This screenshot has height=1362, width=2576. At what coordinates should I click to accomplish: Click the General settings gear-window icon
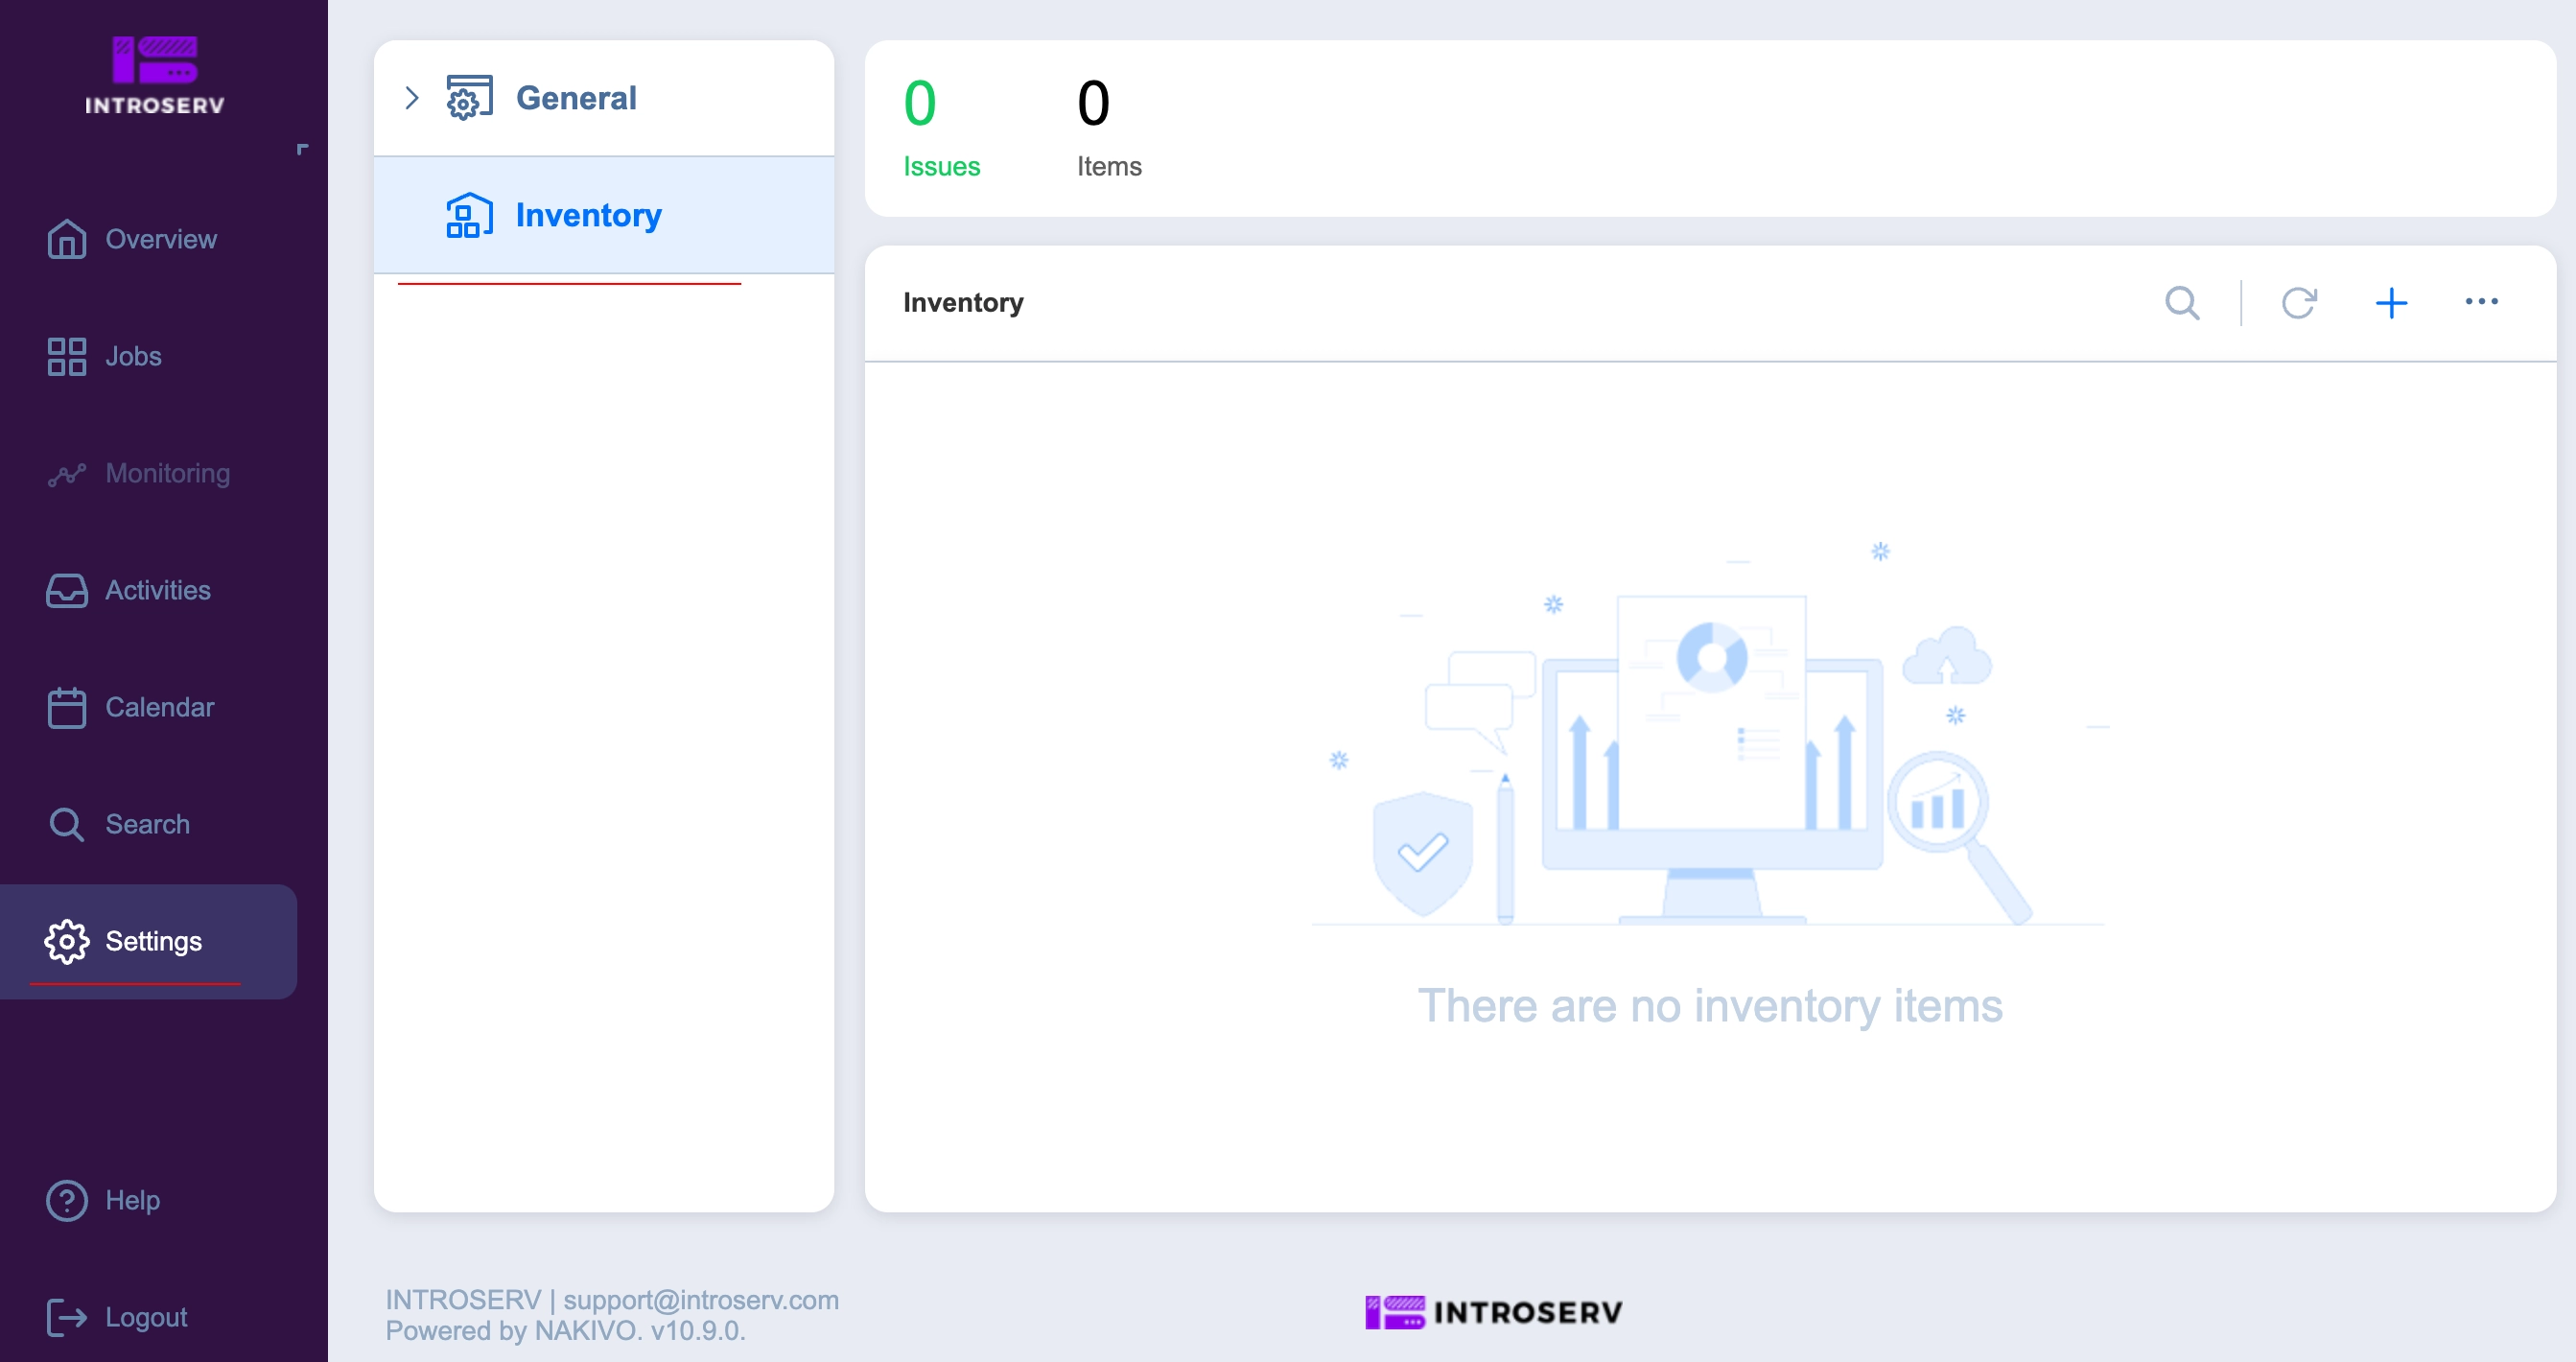[x=469, y=98]
